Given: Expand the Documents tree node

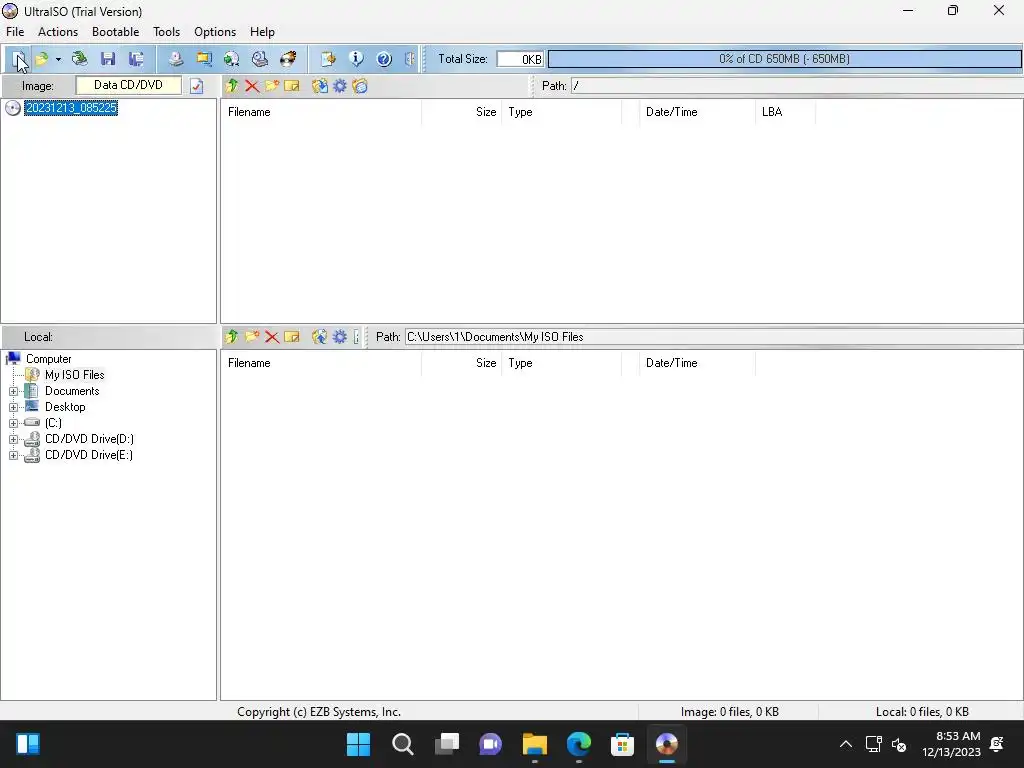Looking at the screenshot, I should click(x=13, y=391).
